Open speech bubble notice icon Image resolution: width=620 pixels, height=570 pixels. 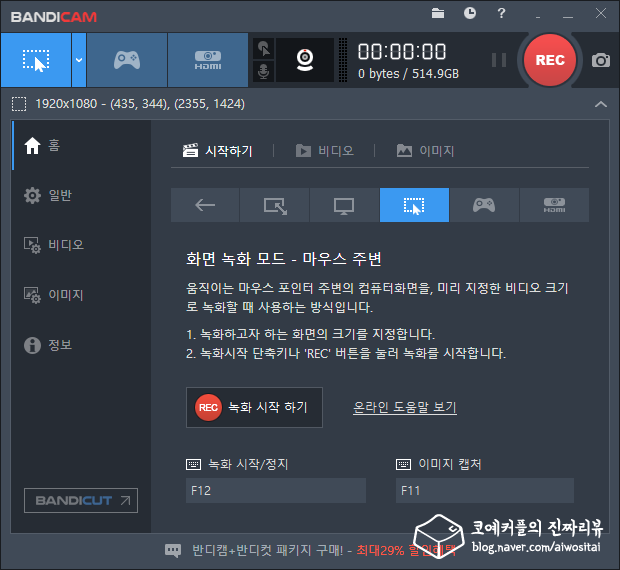[x=173, y=550]
